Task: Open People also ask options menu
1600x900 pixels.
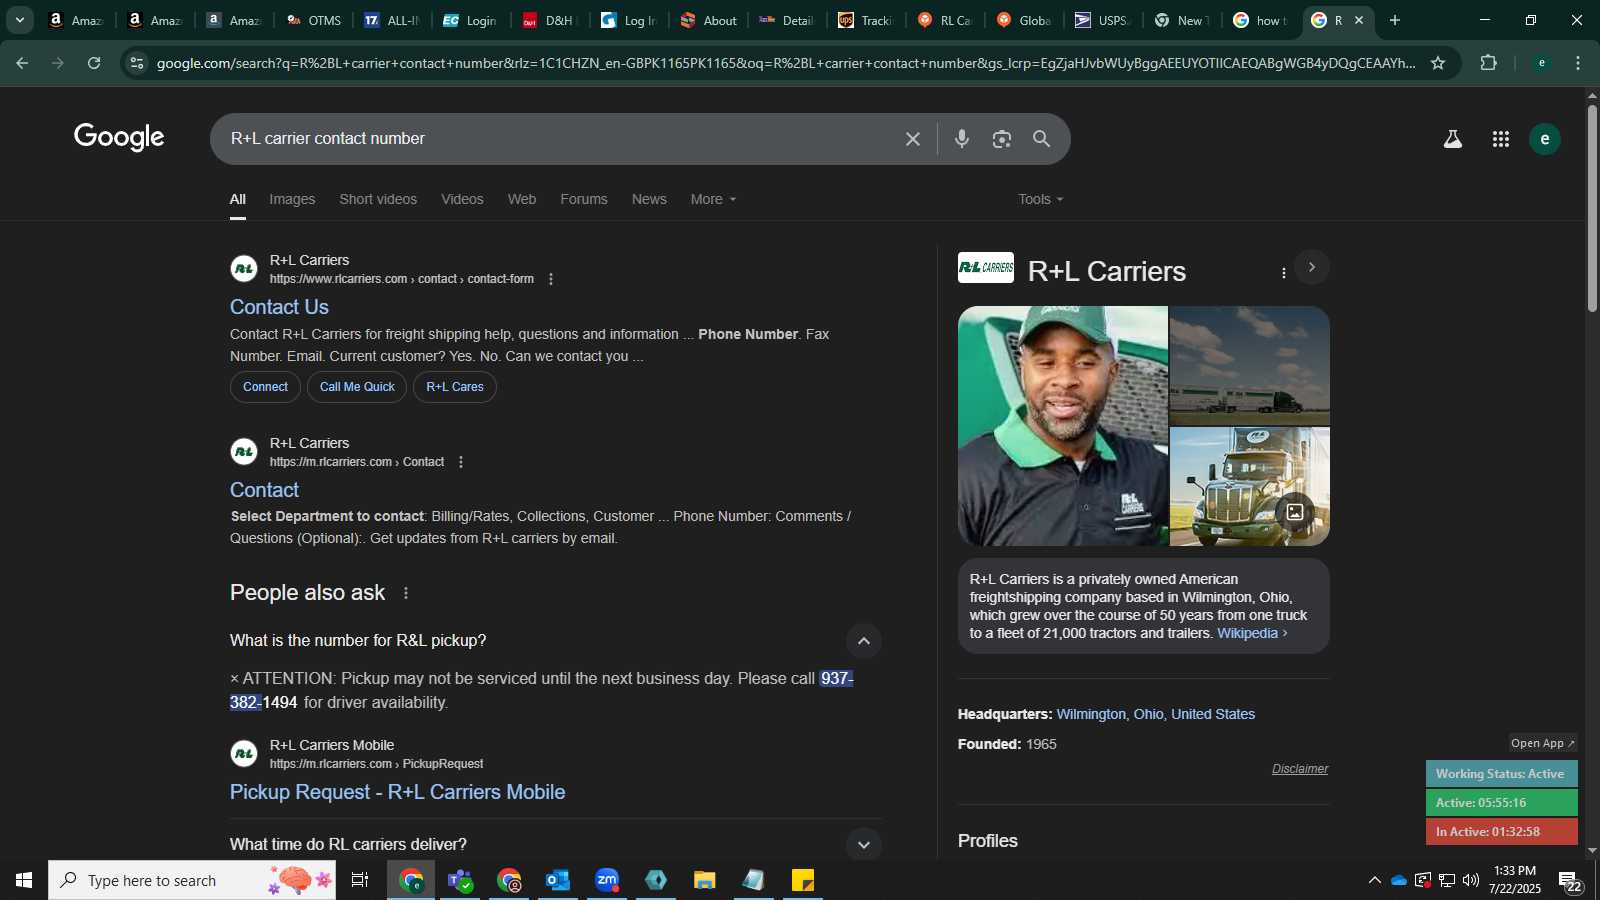Action: (406, 593)
